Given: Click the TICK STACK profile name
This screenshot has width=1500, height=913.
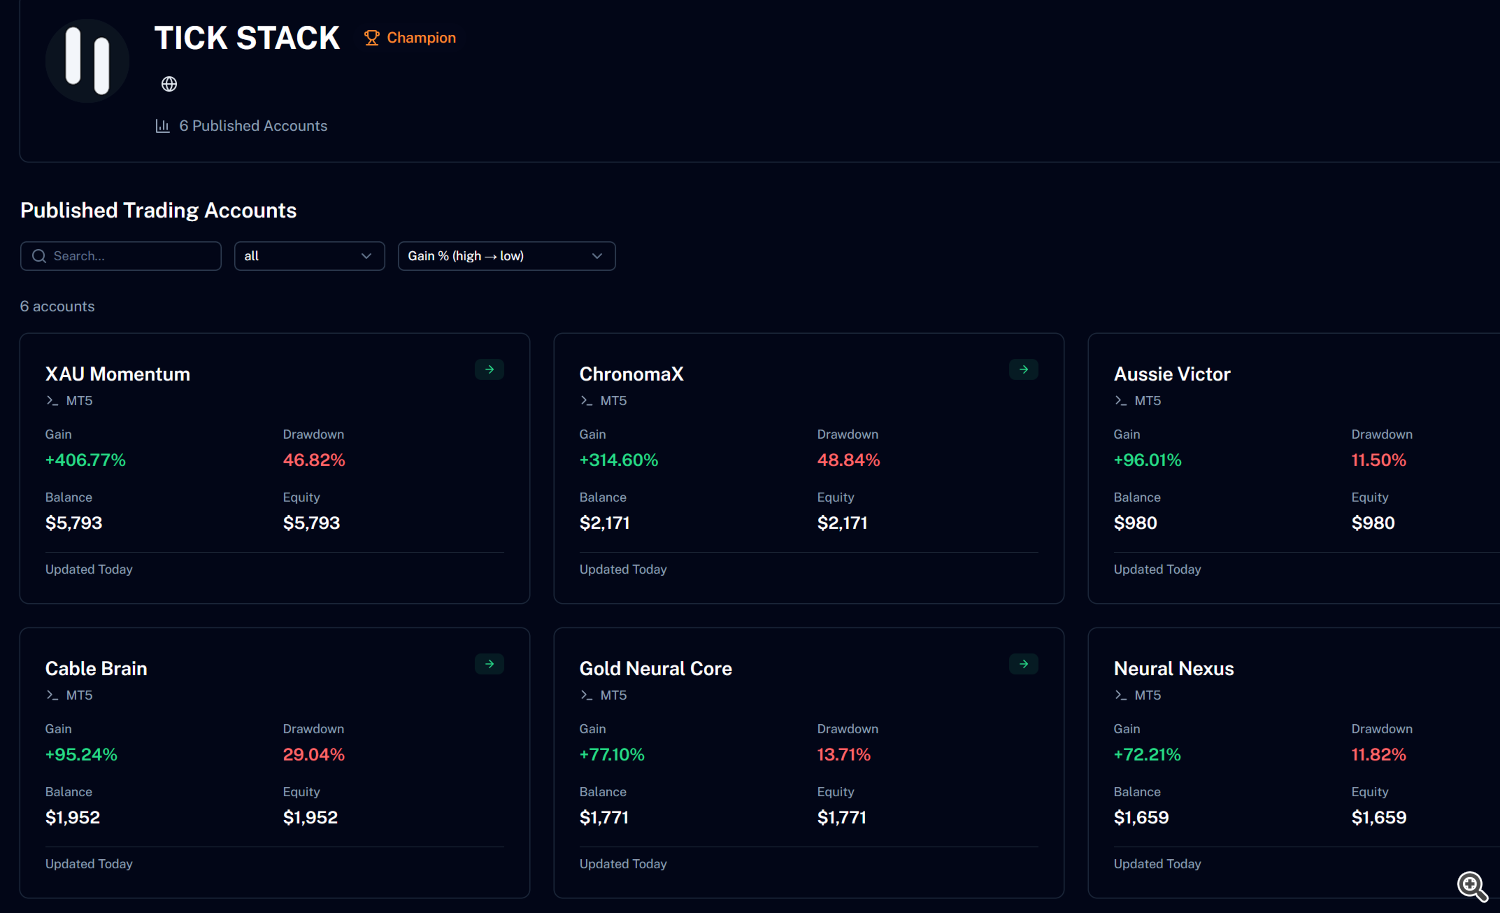Looking at the screenshot, I should (x=247, y=38).
